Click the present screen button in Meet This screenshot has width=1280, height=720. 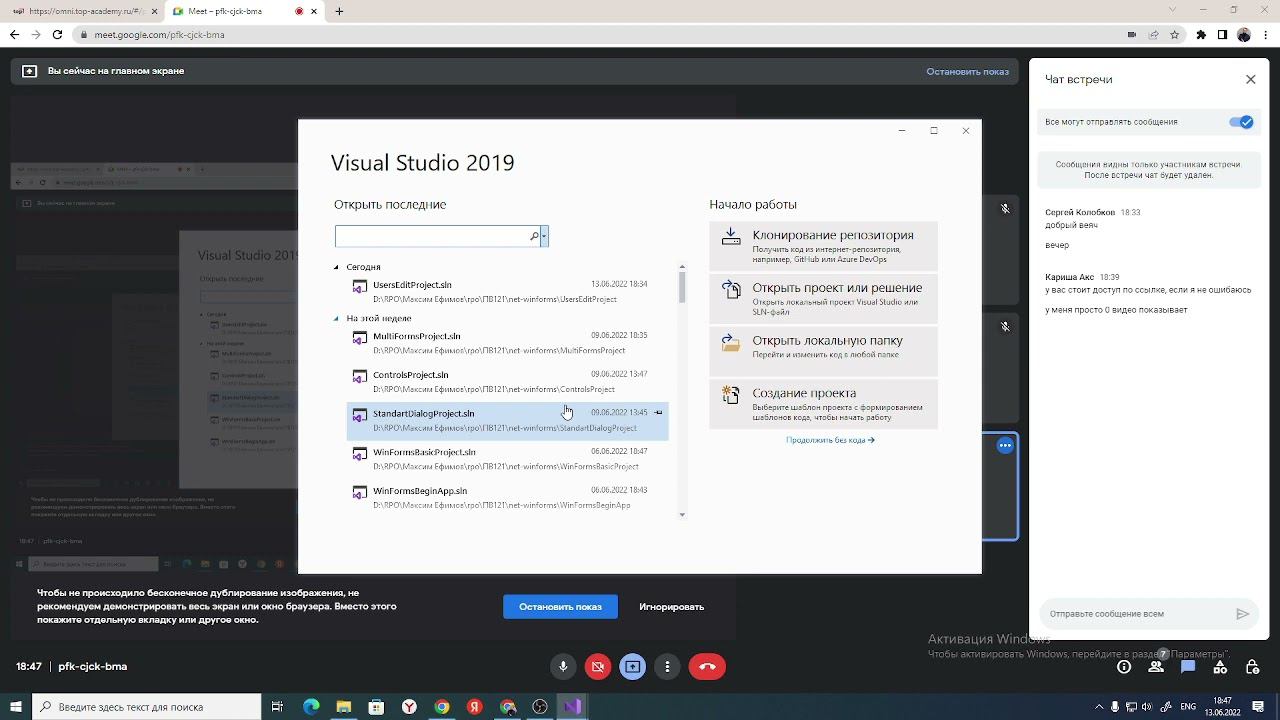coord(633,667)
